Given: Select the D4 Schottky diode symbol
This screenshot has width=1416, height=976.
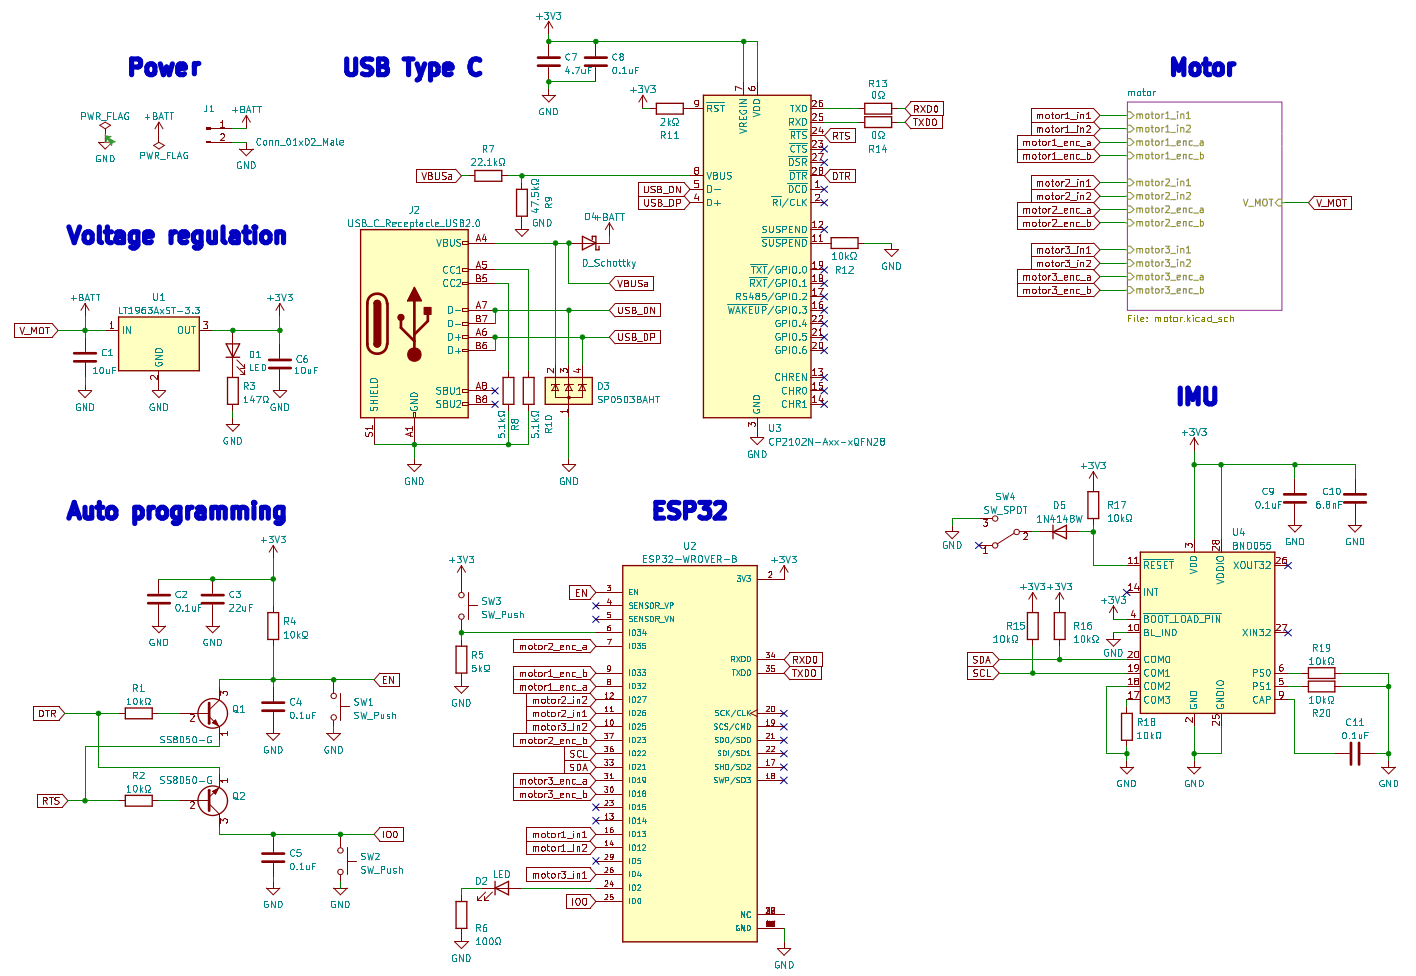Looking at the screenshot, I should pyautogui.click(x=589, y=243).
